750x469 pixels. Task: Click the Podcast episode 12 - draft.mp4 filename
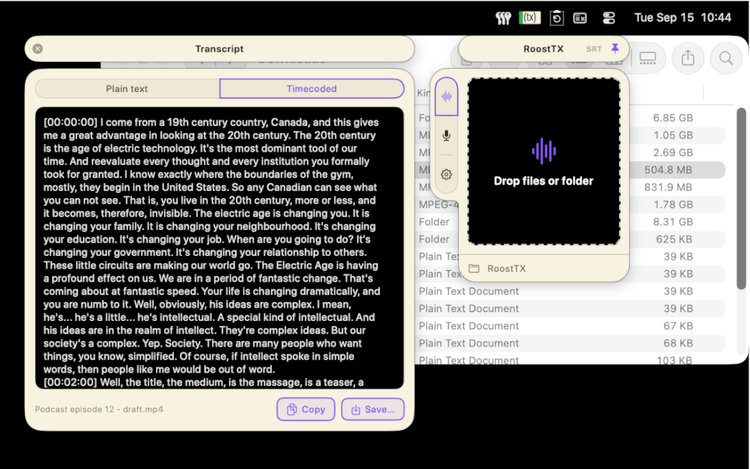[x=99, y=409]
